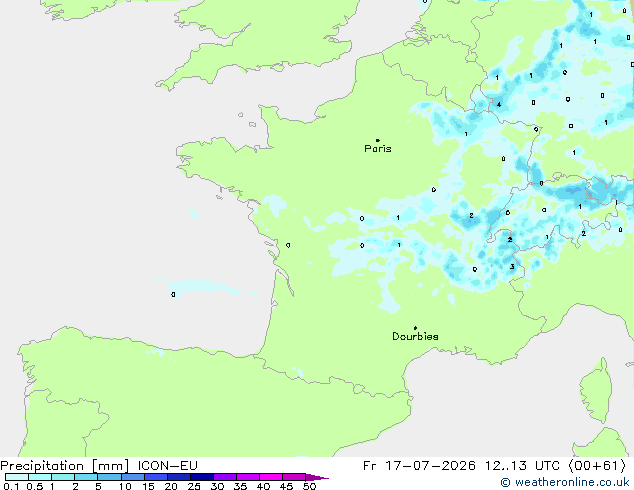Click the 25 legend scale label
Image resolution: width=634 pixels, height=490 pixels.
pos(194,486)
